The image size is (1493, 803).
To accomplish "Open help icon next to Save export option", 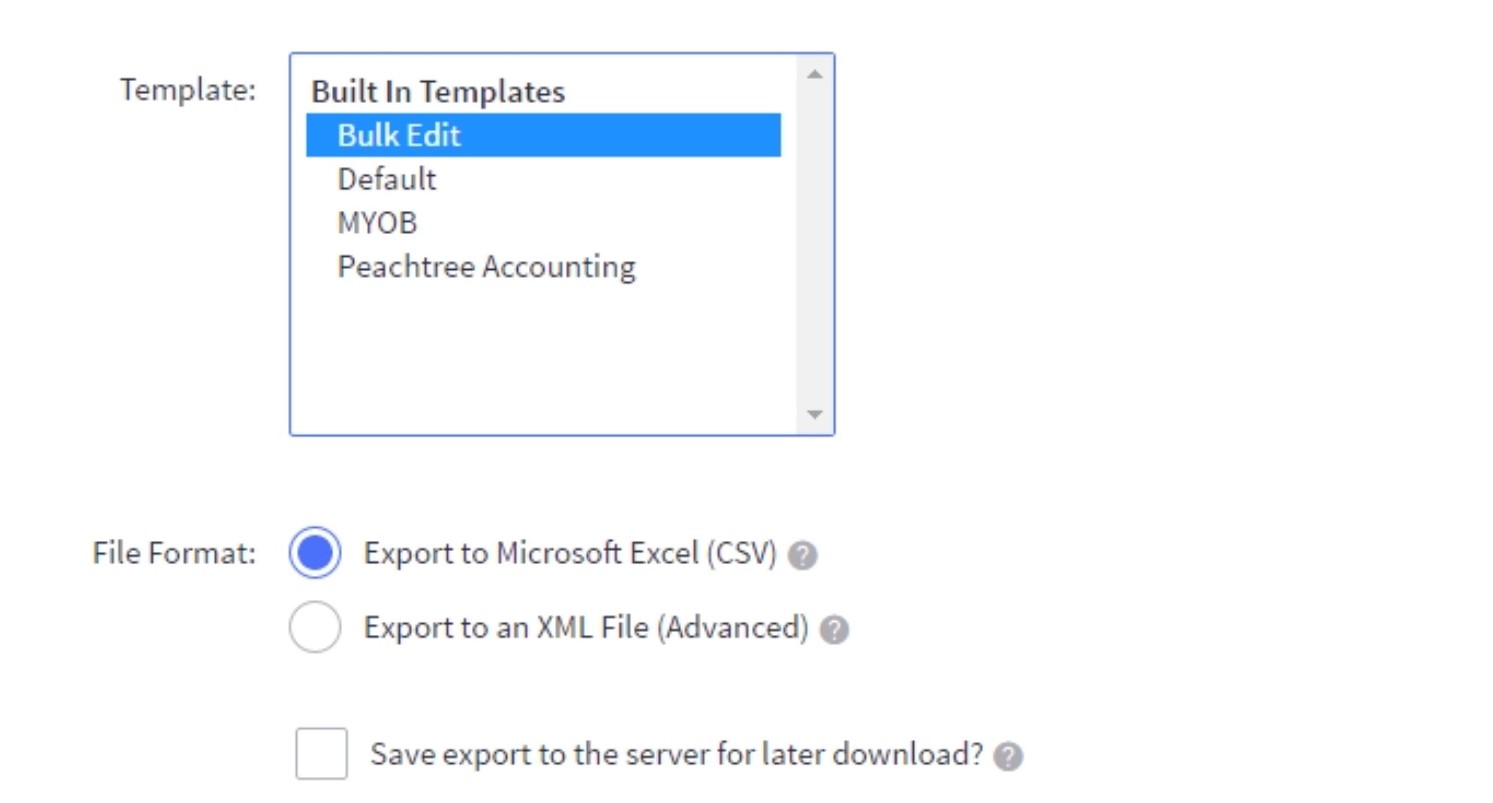I will (1008, 756).
